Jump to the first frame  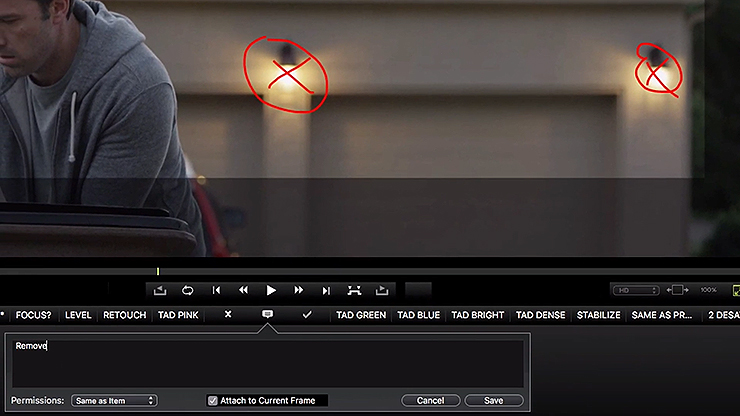pyautogui.click(x=215, y=290)
